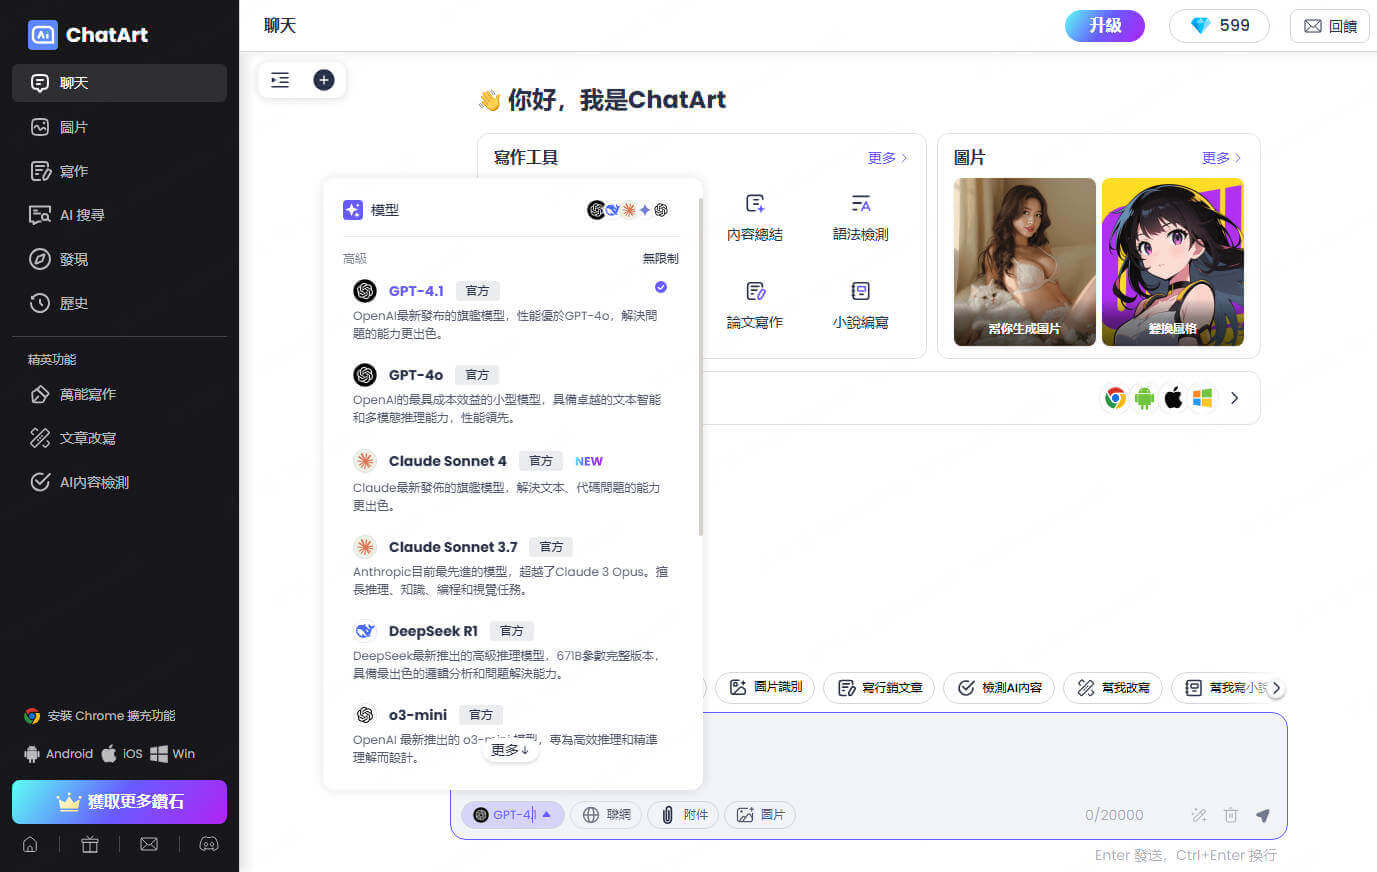The height and width of the screenshot is (872, 1377).
Task: Expand the apps bar right chevron
Action: (x=1235, y=398)
